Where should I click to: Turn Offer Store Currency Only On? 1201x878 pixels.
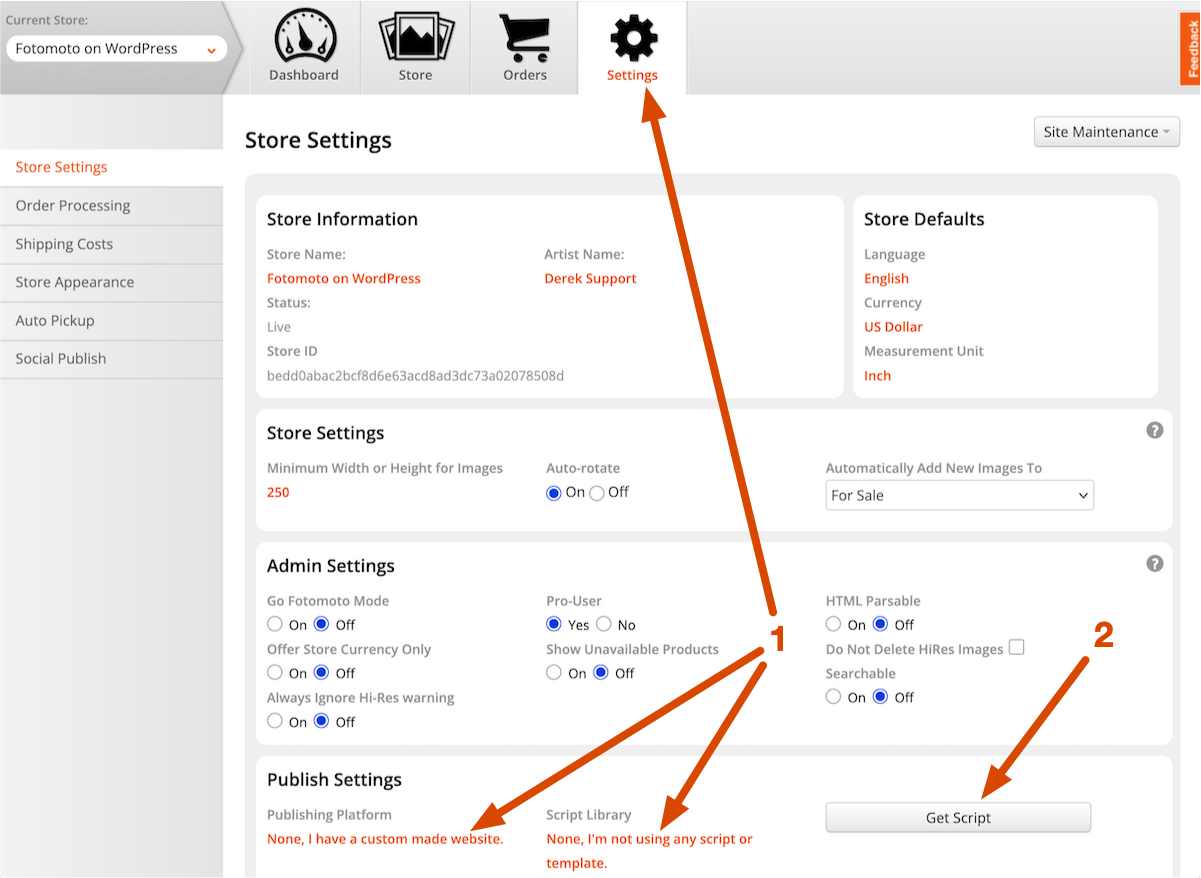point(275,672)
